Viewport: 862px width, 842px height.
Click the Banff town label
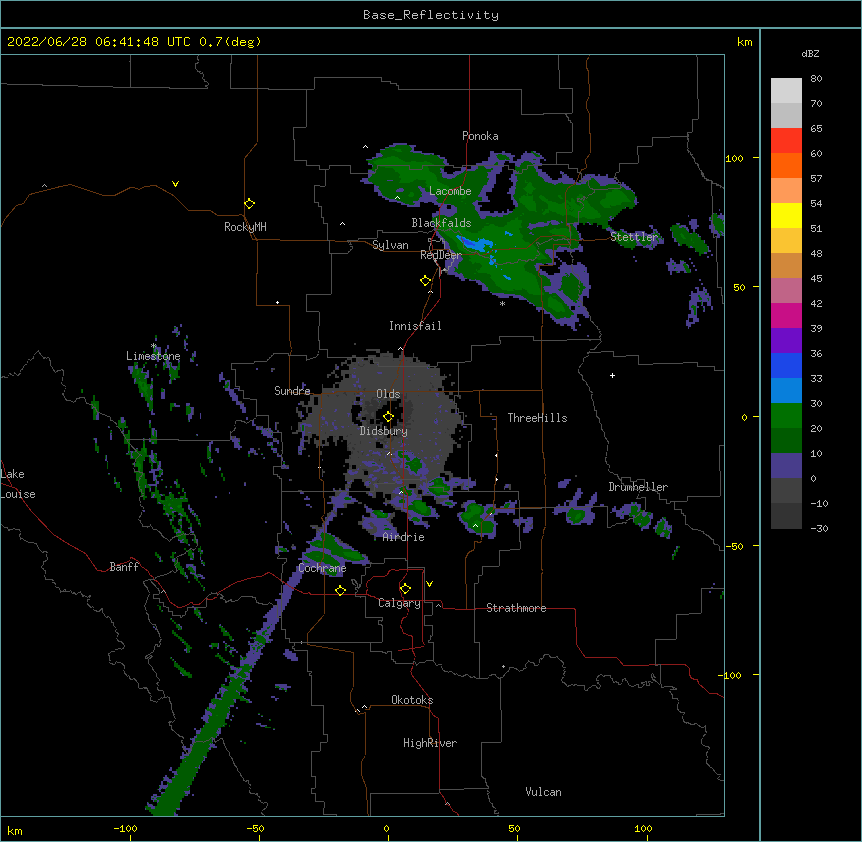(x=124, y=567)
